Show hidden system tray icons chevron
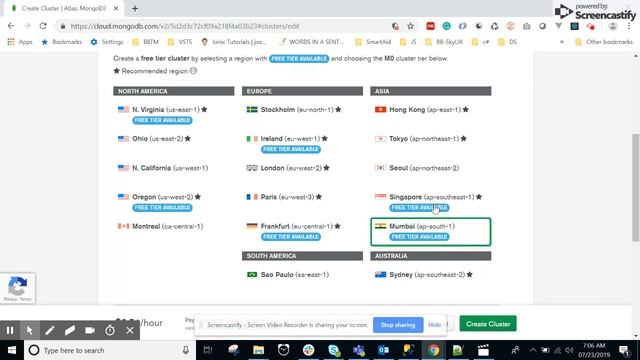The width and height of the screenshot is (640, 360). tap(533, 350)
